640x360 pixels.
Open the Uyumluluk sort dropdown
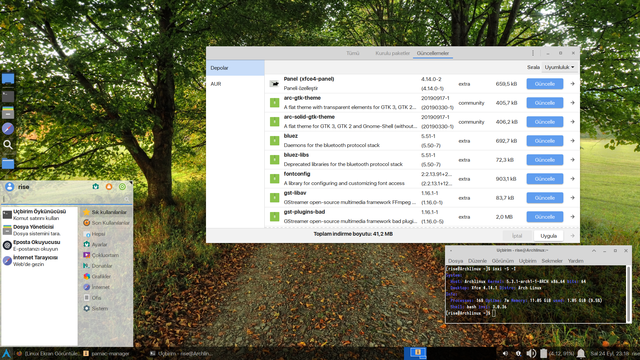559,67
